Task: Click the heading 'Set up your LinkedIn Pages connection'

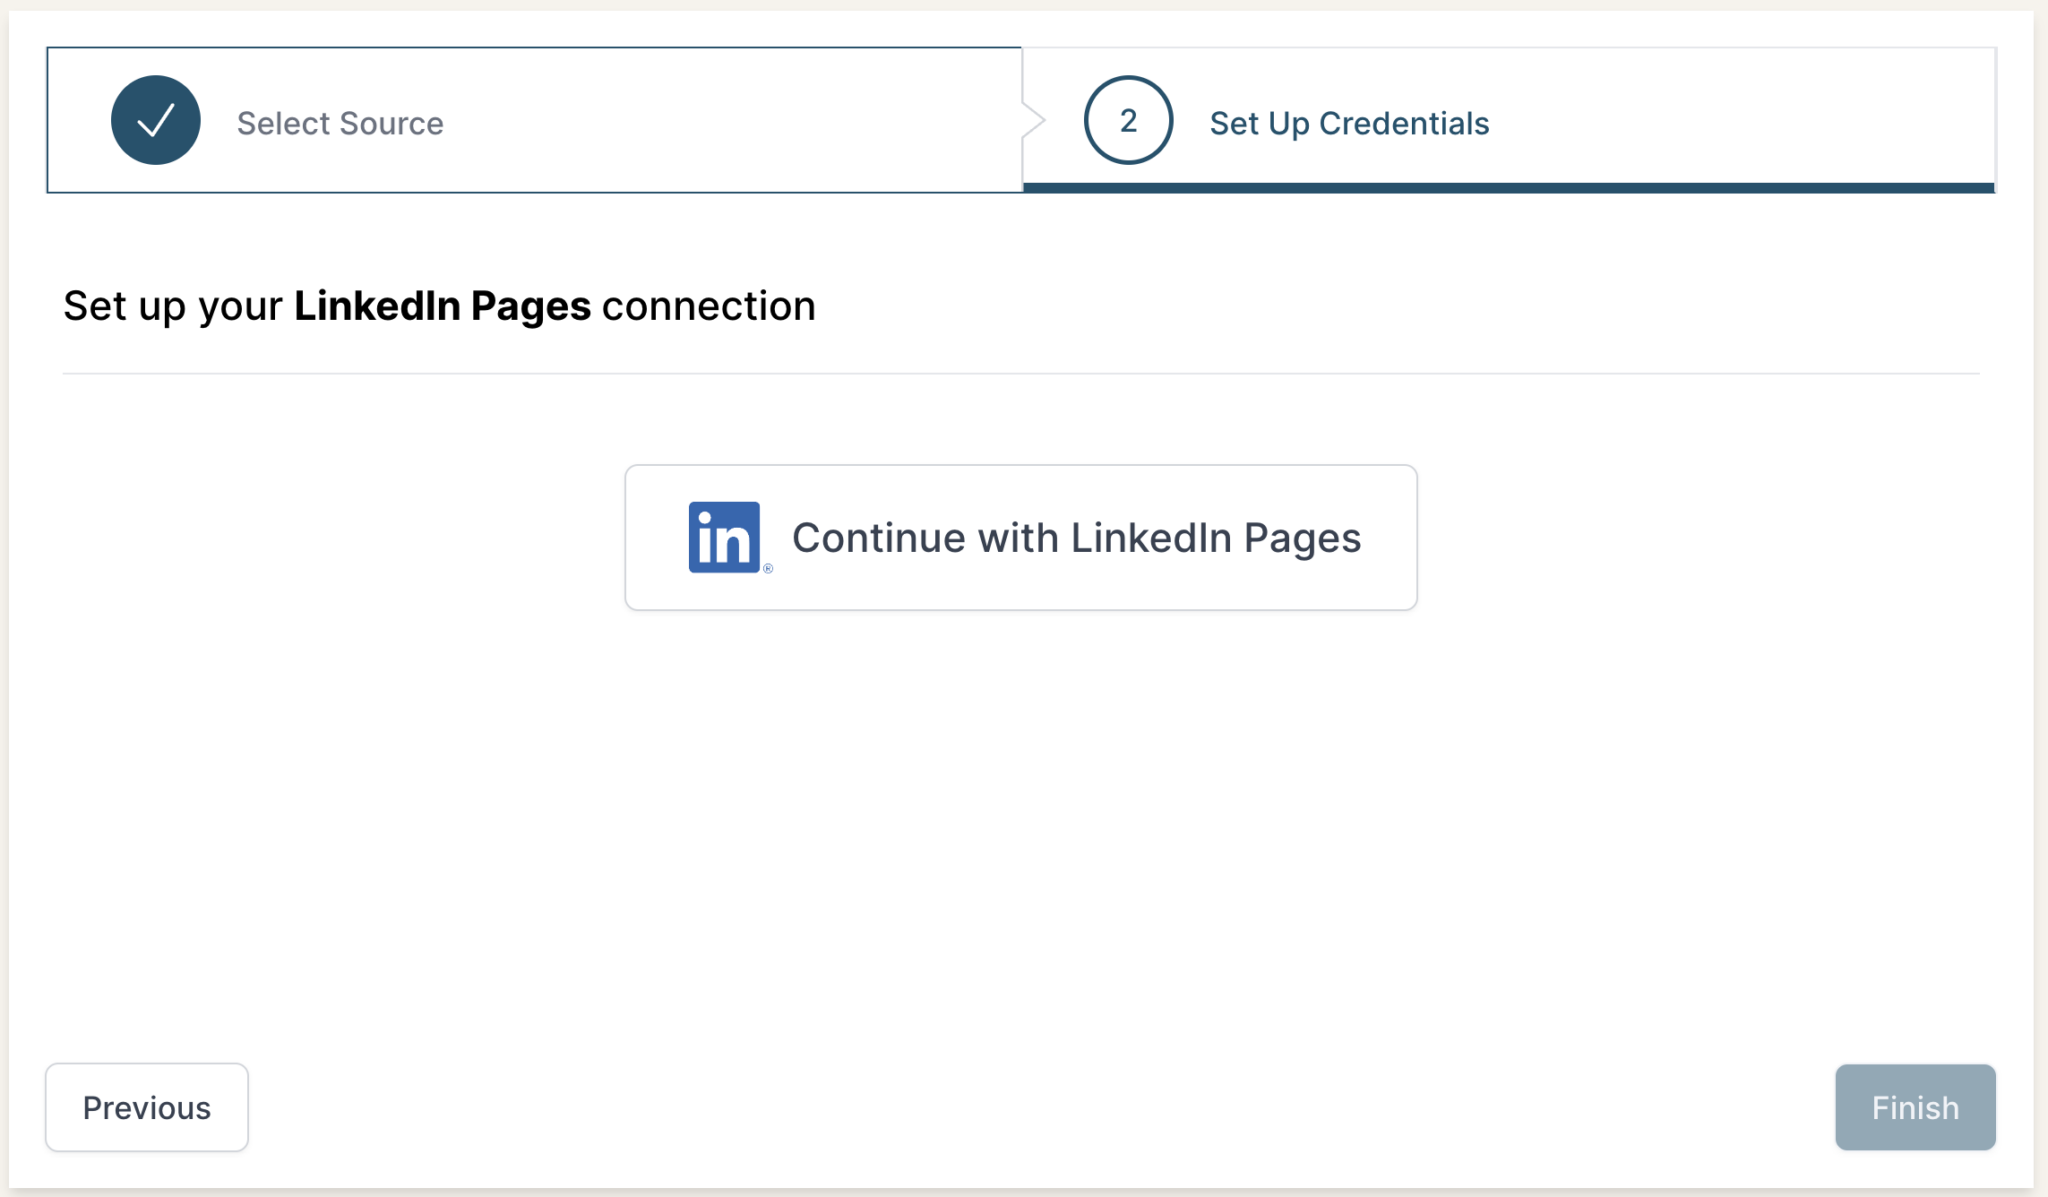Action: 438,305
